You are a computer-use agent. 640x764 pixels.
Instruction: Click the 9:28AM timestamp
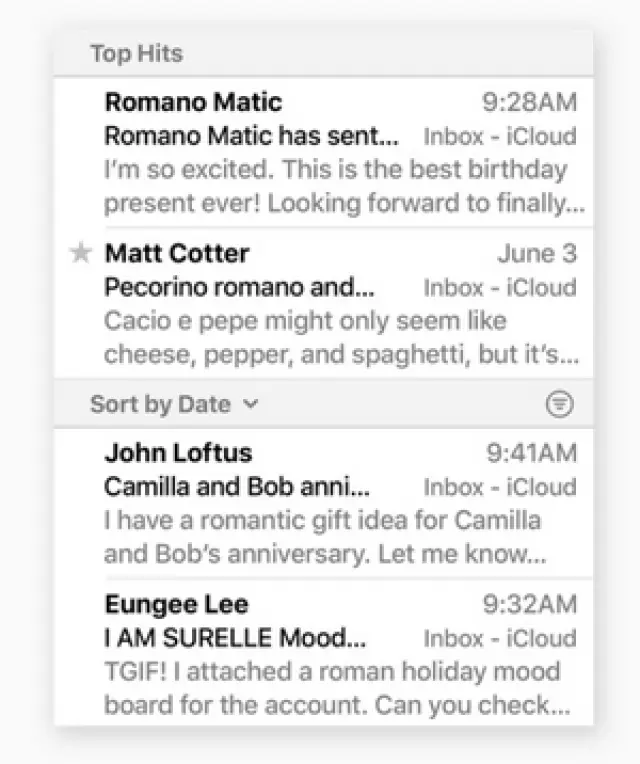pos(529,102)
